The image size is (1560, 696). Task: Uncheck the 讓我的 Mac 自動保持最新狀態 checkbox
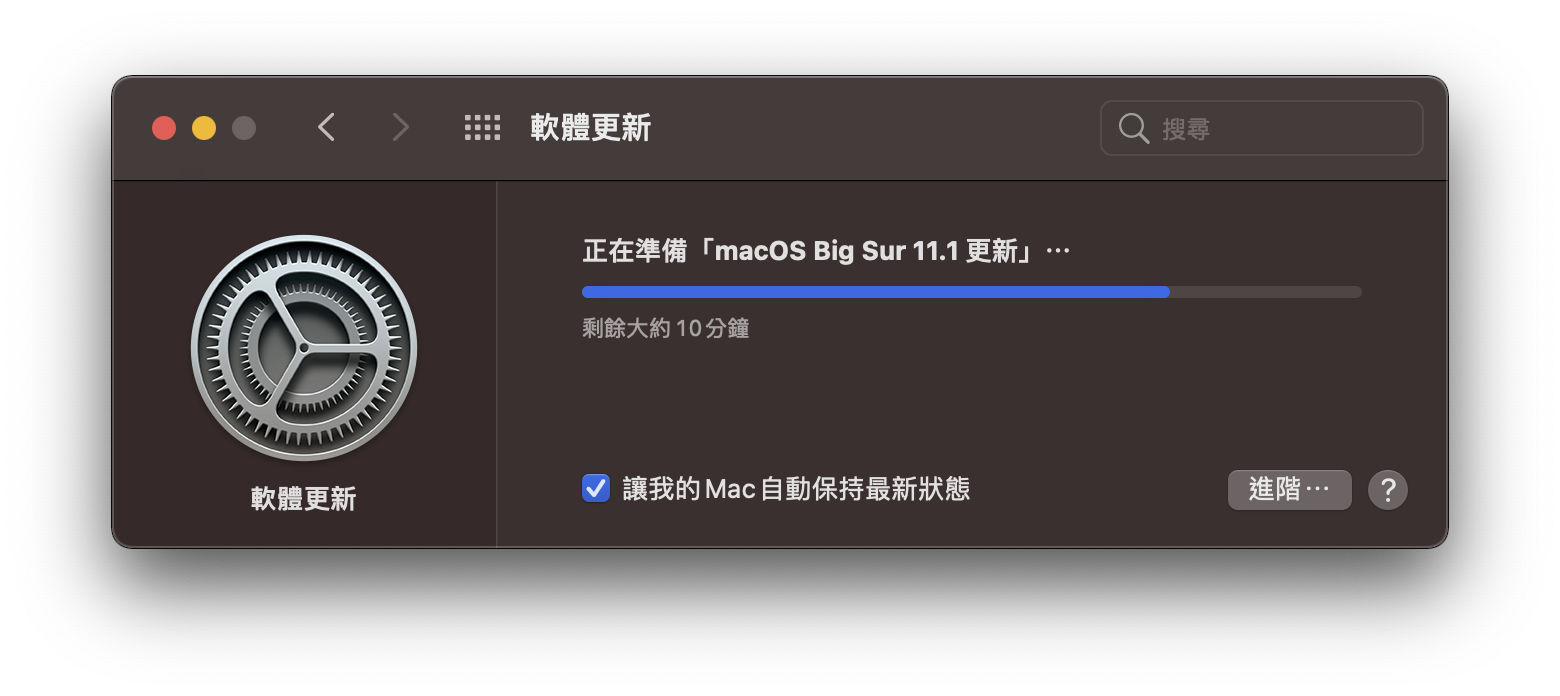point(596,489)
